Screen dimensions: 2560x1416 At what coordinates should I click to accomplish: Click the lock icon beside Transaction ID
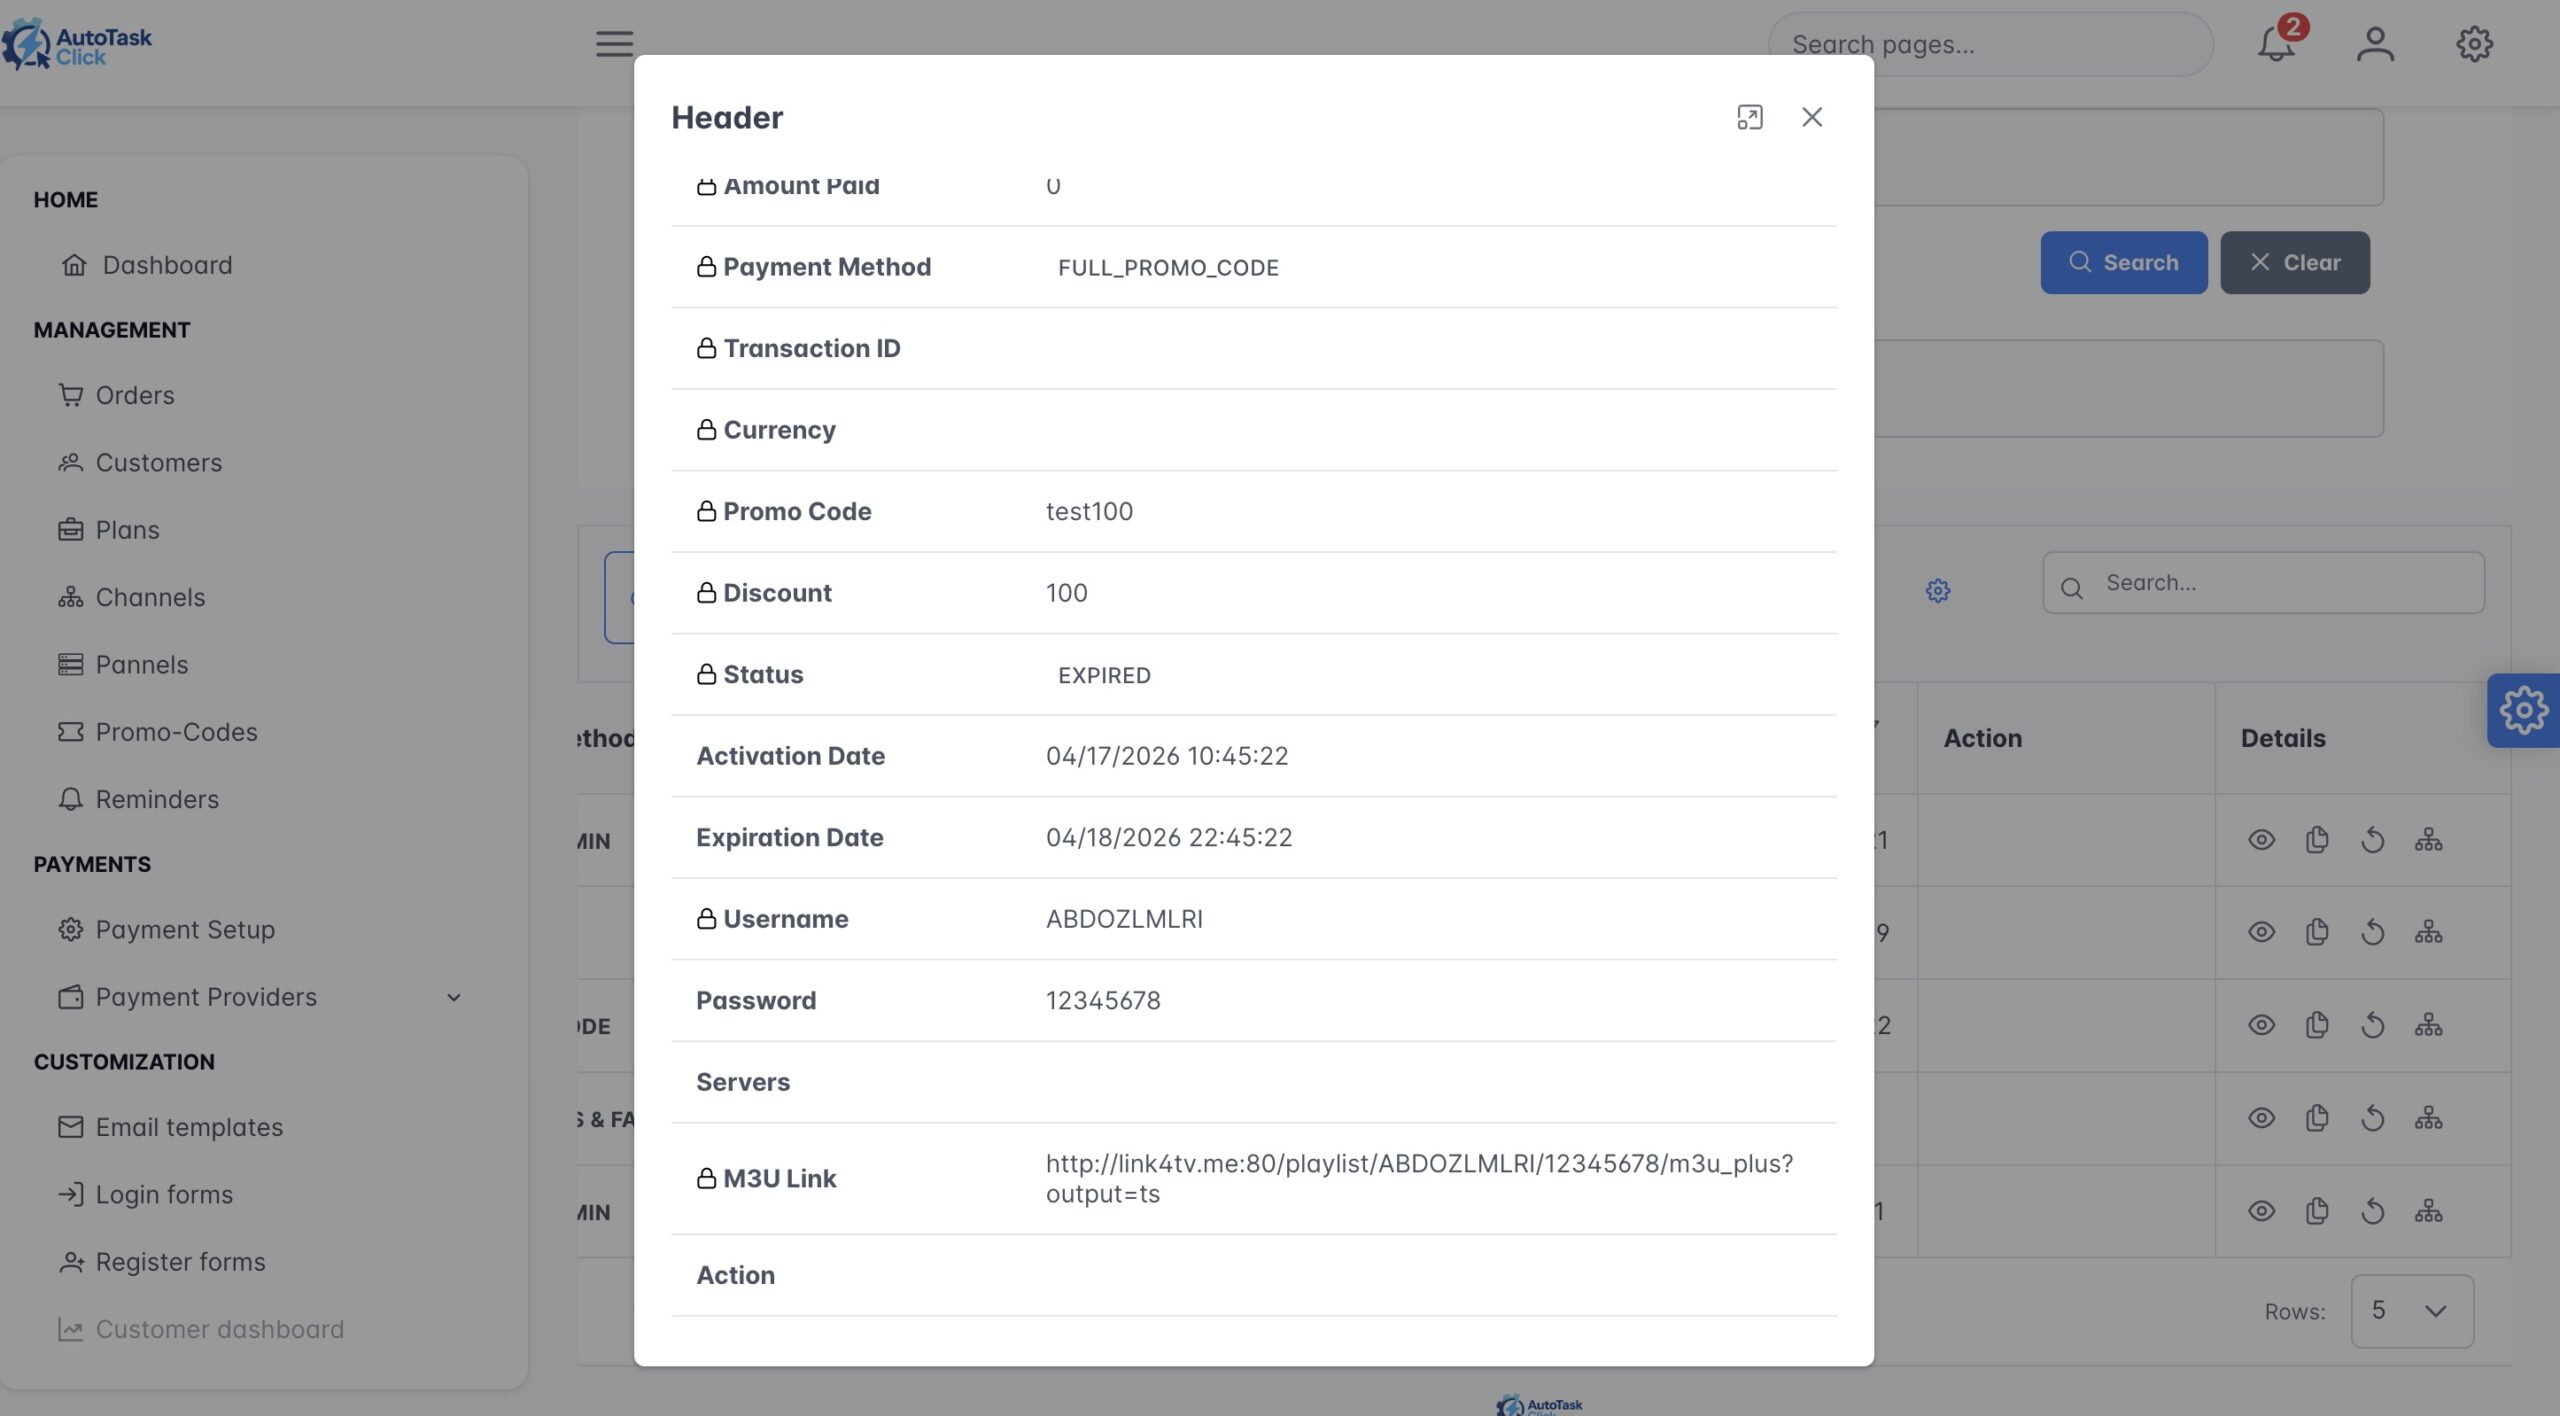tap(706, 348)
